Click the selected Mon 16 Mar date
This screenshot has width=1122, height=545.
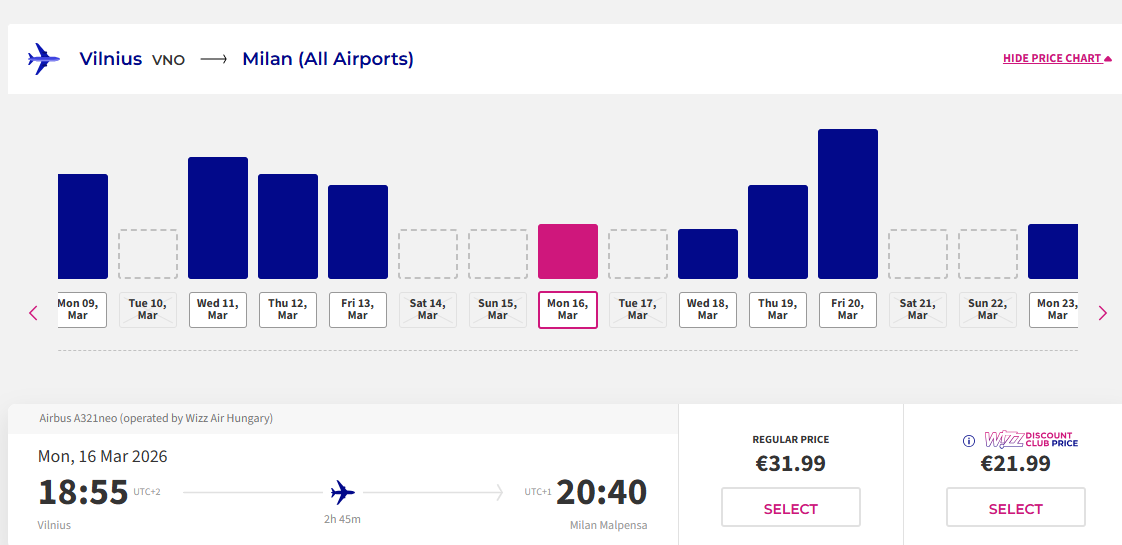coord(568,309)
